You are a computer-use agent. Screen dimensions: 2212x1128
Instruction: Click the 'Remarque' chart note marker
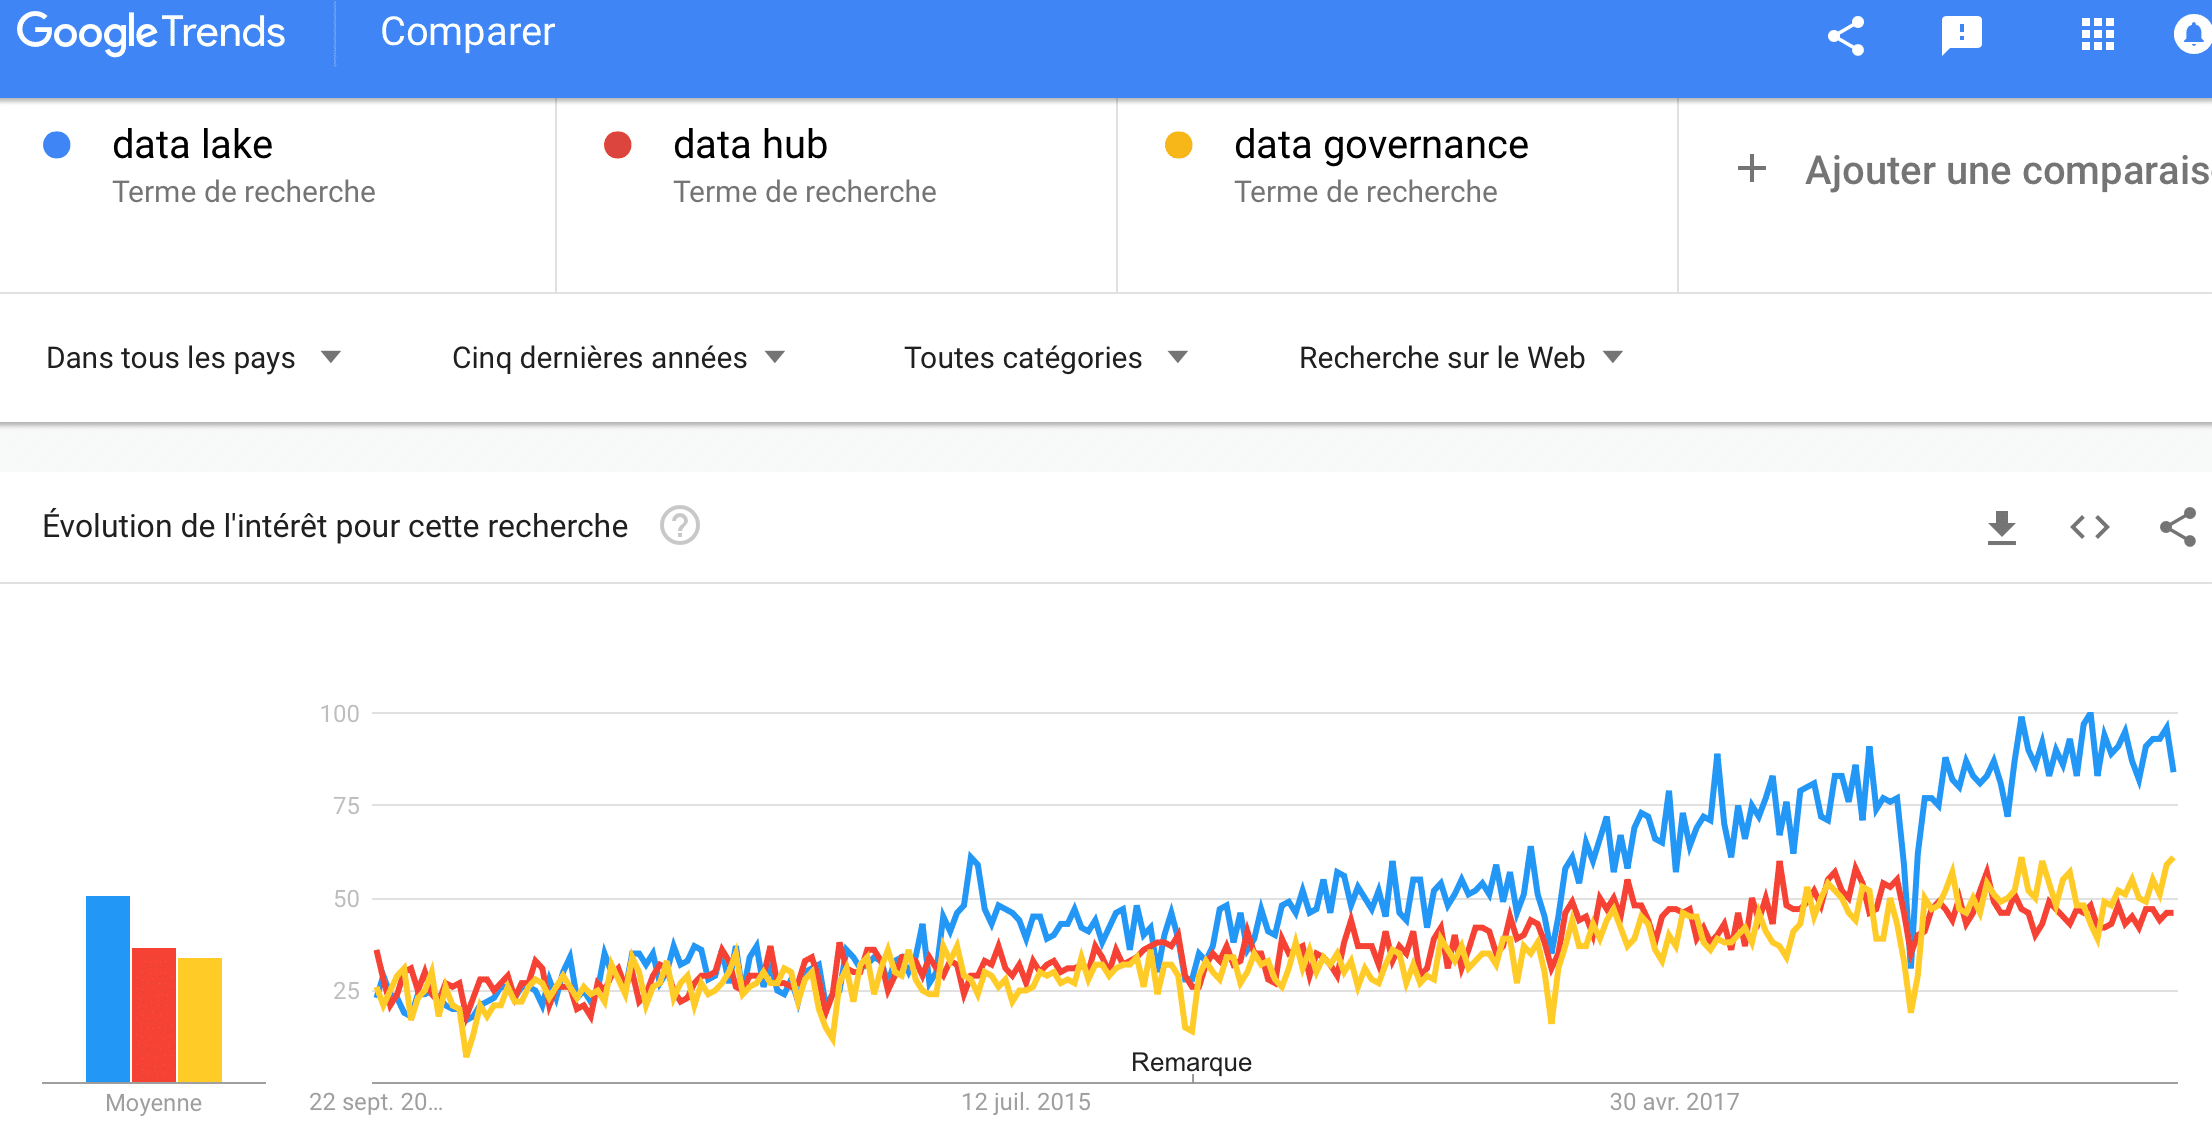pyautogui.click(x=1191, y=1062)
